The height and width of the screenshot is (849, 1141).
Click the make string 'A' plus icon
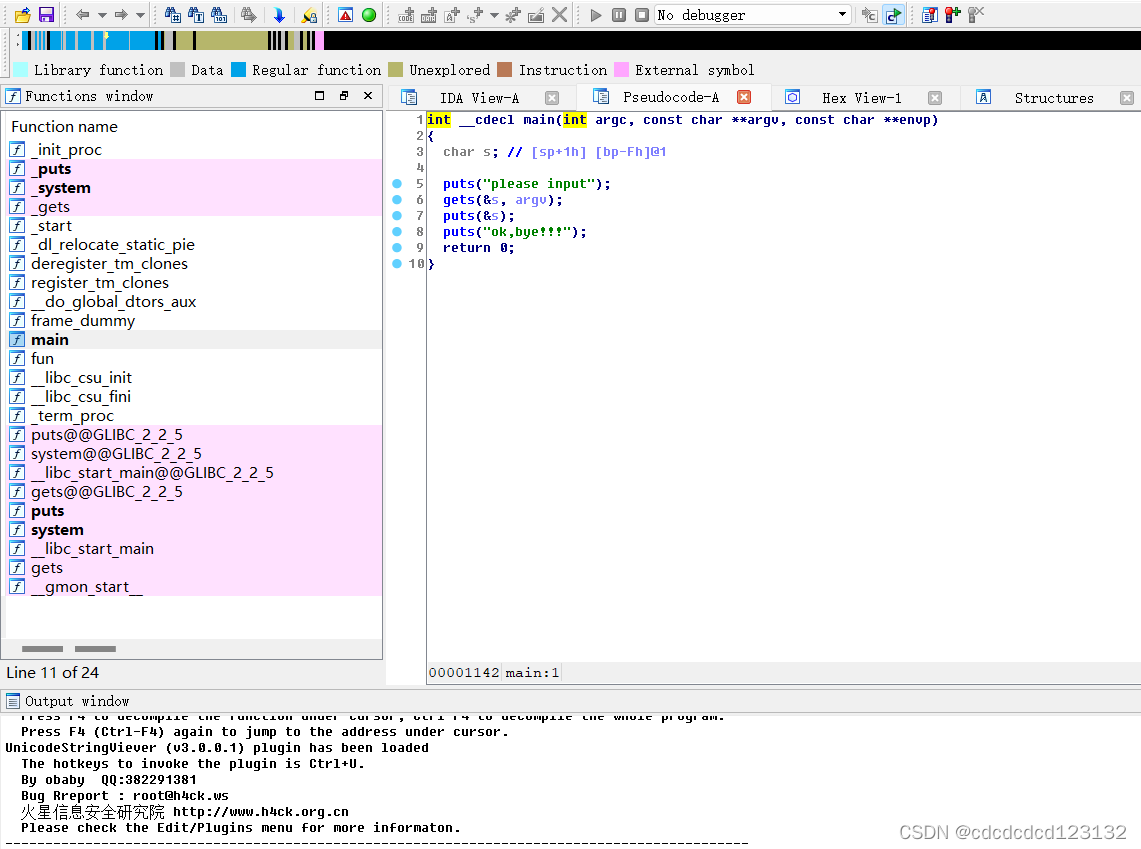tap(452, 15)
